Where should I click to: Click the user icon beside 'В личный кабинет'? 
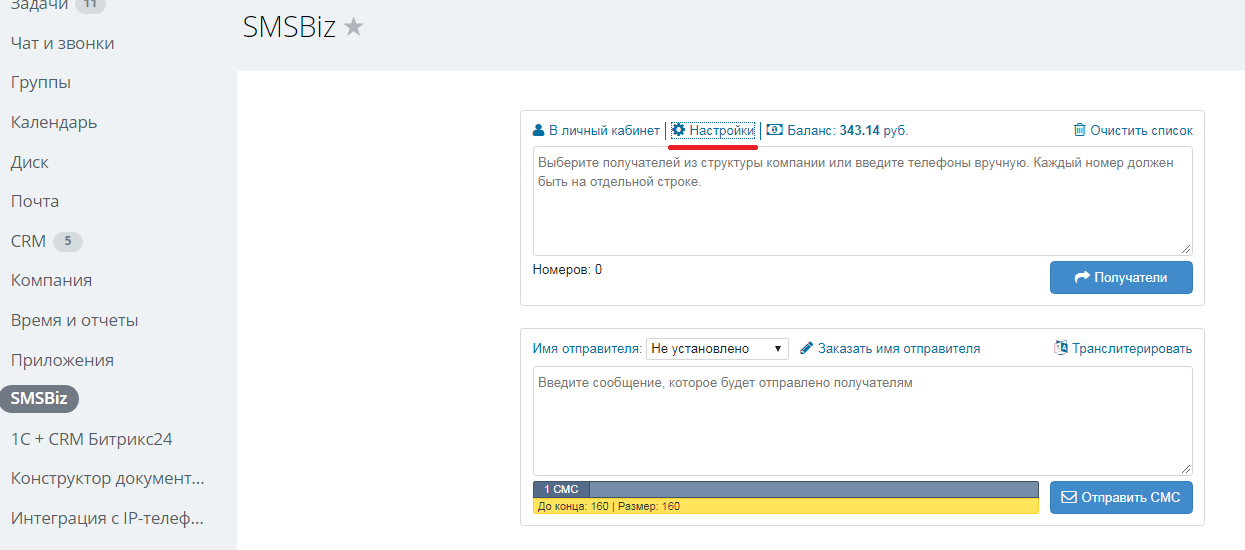[539, 130]
